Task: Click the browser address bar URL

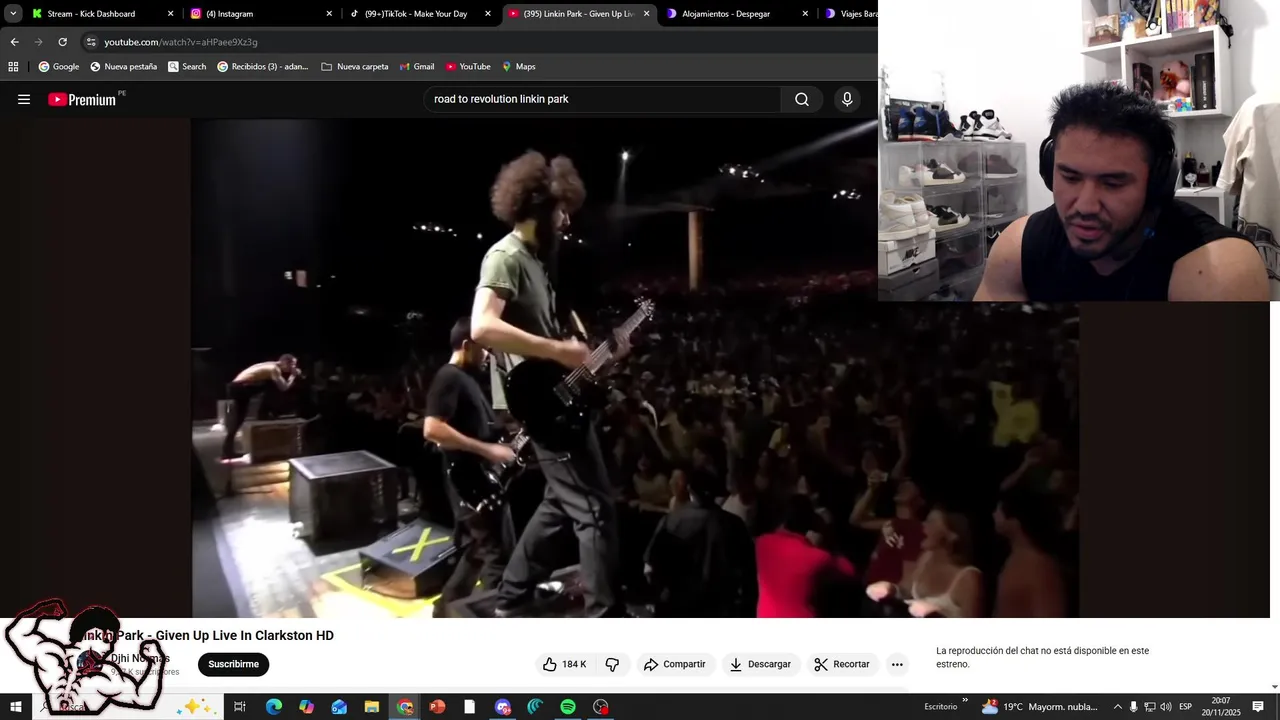Action: [x=181, y=42]
